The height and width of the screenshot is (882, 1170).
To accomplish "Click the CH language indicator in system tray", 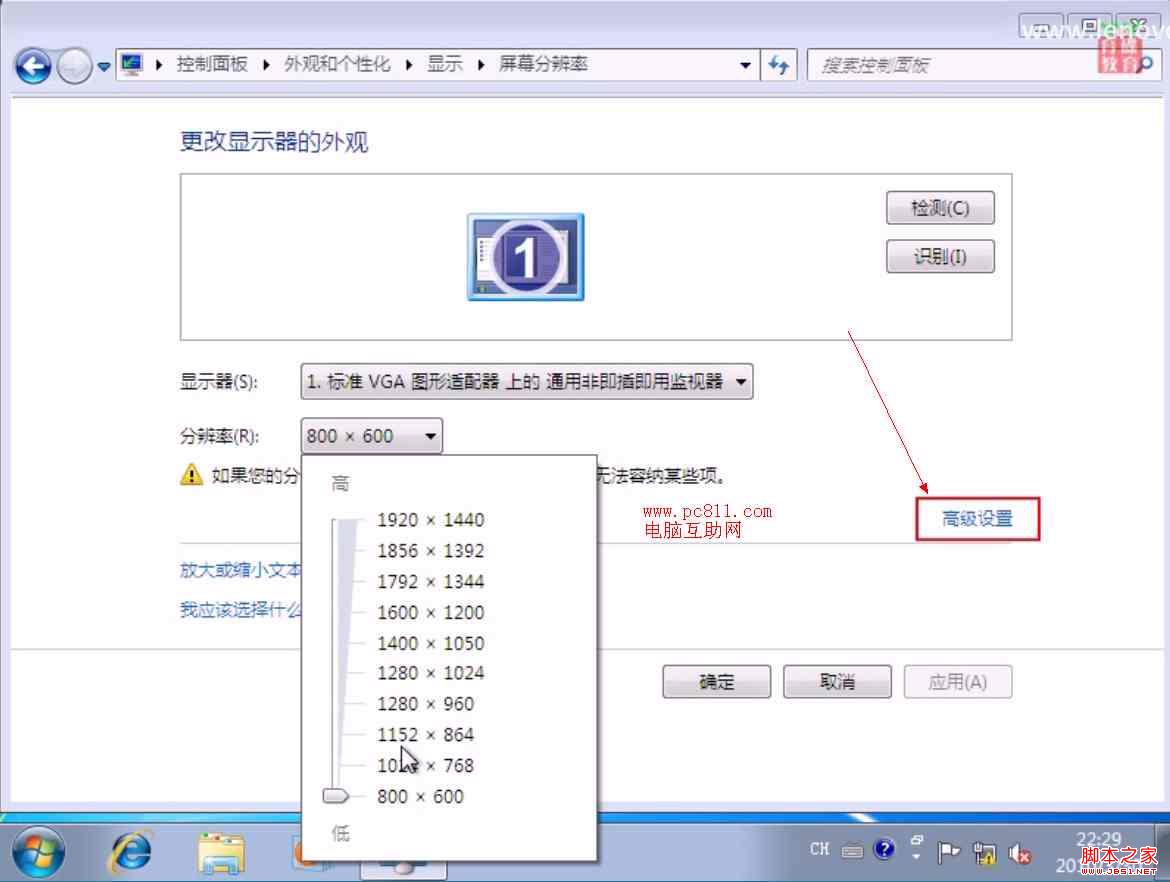I will coord(819,848).
